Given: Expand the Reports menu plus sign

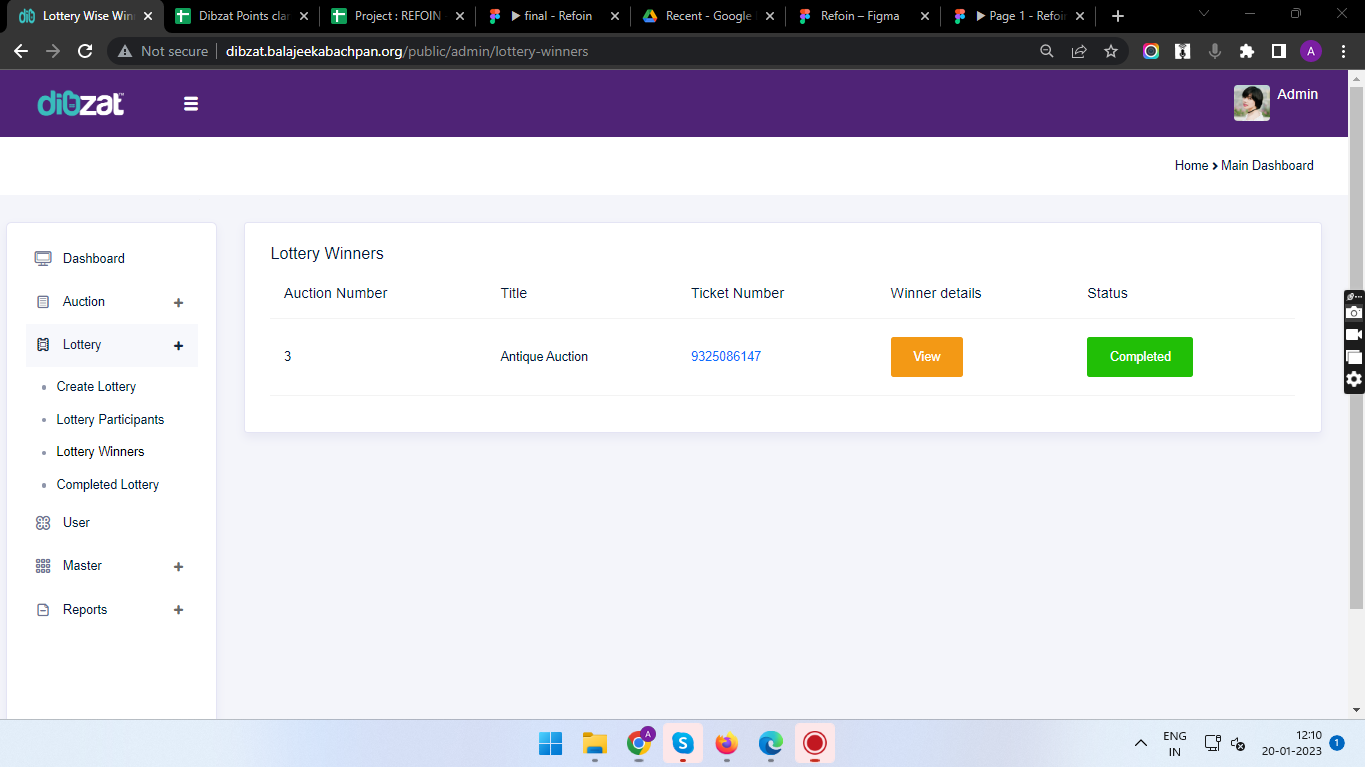Looking at the screenshot, I should click(179, 610).
